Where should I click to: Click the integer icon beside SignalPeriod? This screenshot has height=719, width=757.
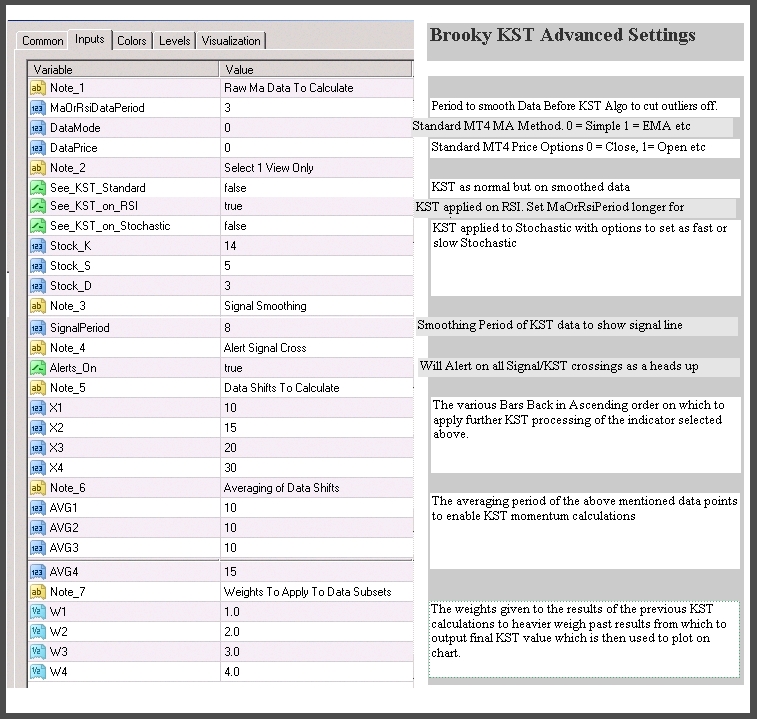(x=37, y=328)
